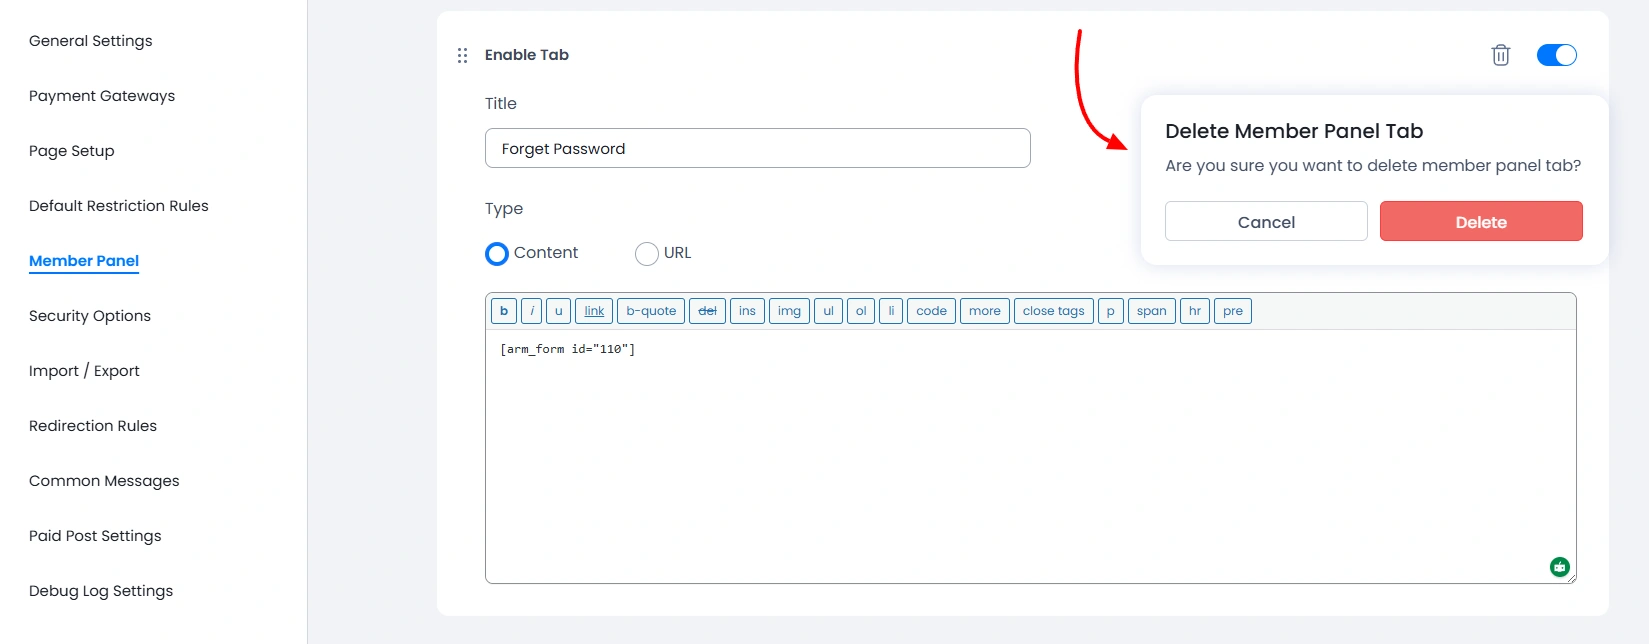Insert list item with li button
Viewport: 1649px width, 644px height.
pyautogui.click(x=891, y=311)
